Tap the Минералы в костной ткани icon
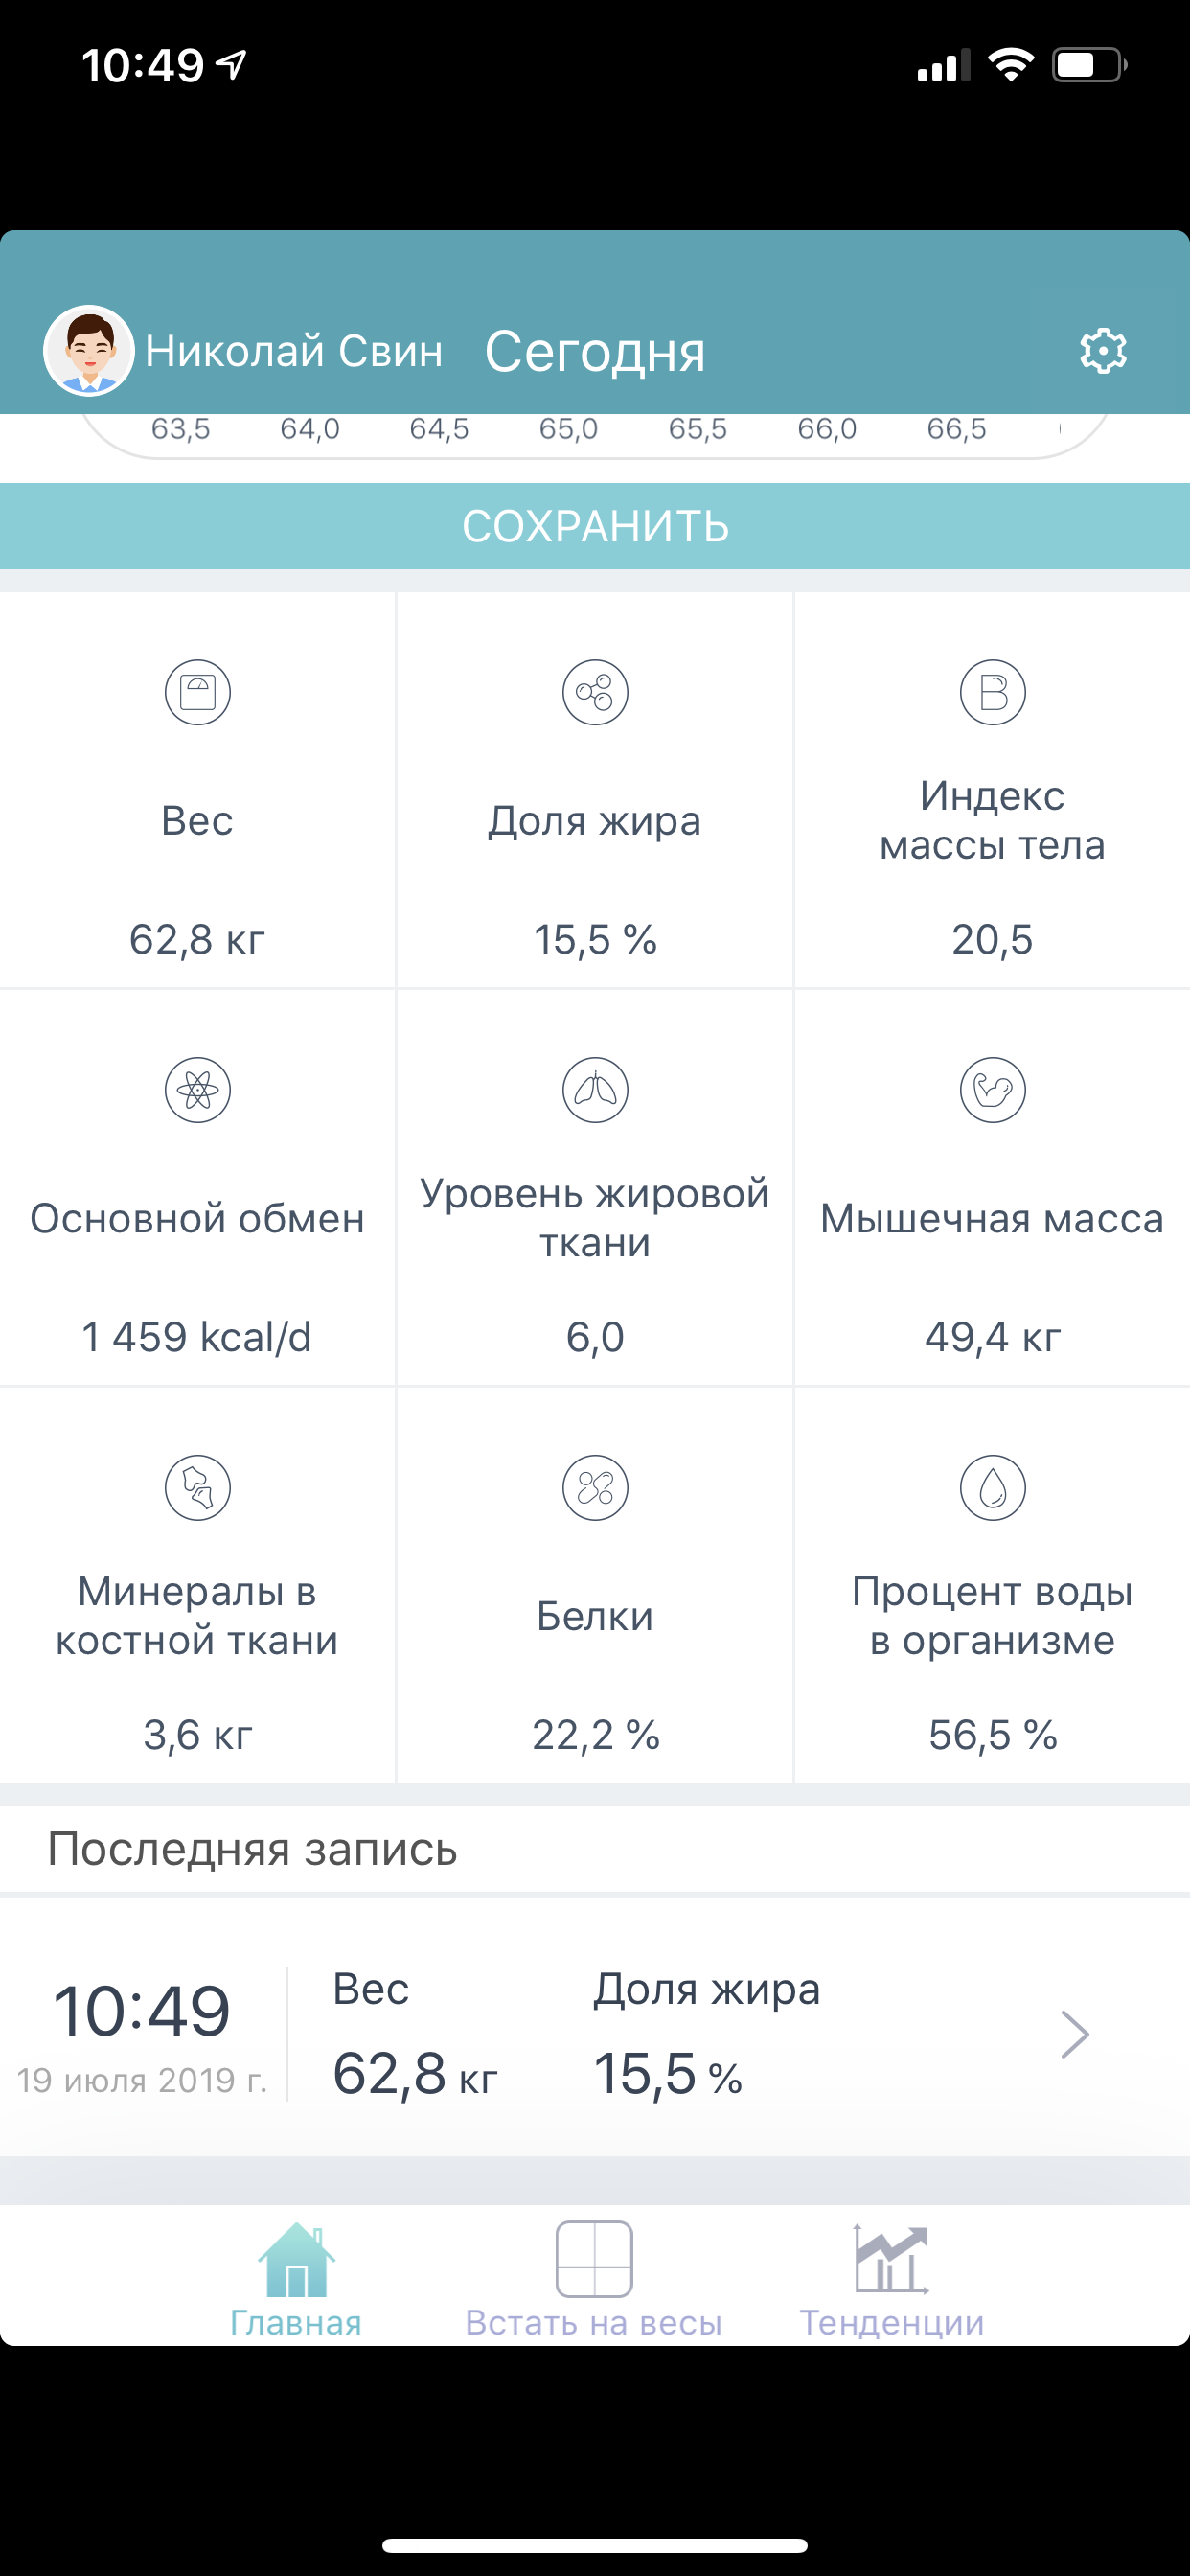The width and height of the screenshot is (1190, 2576). click(198, 1487)
